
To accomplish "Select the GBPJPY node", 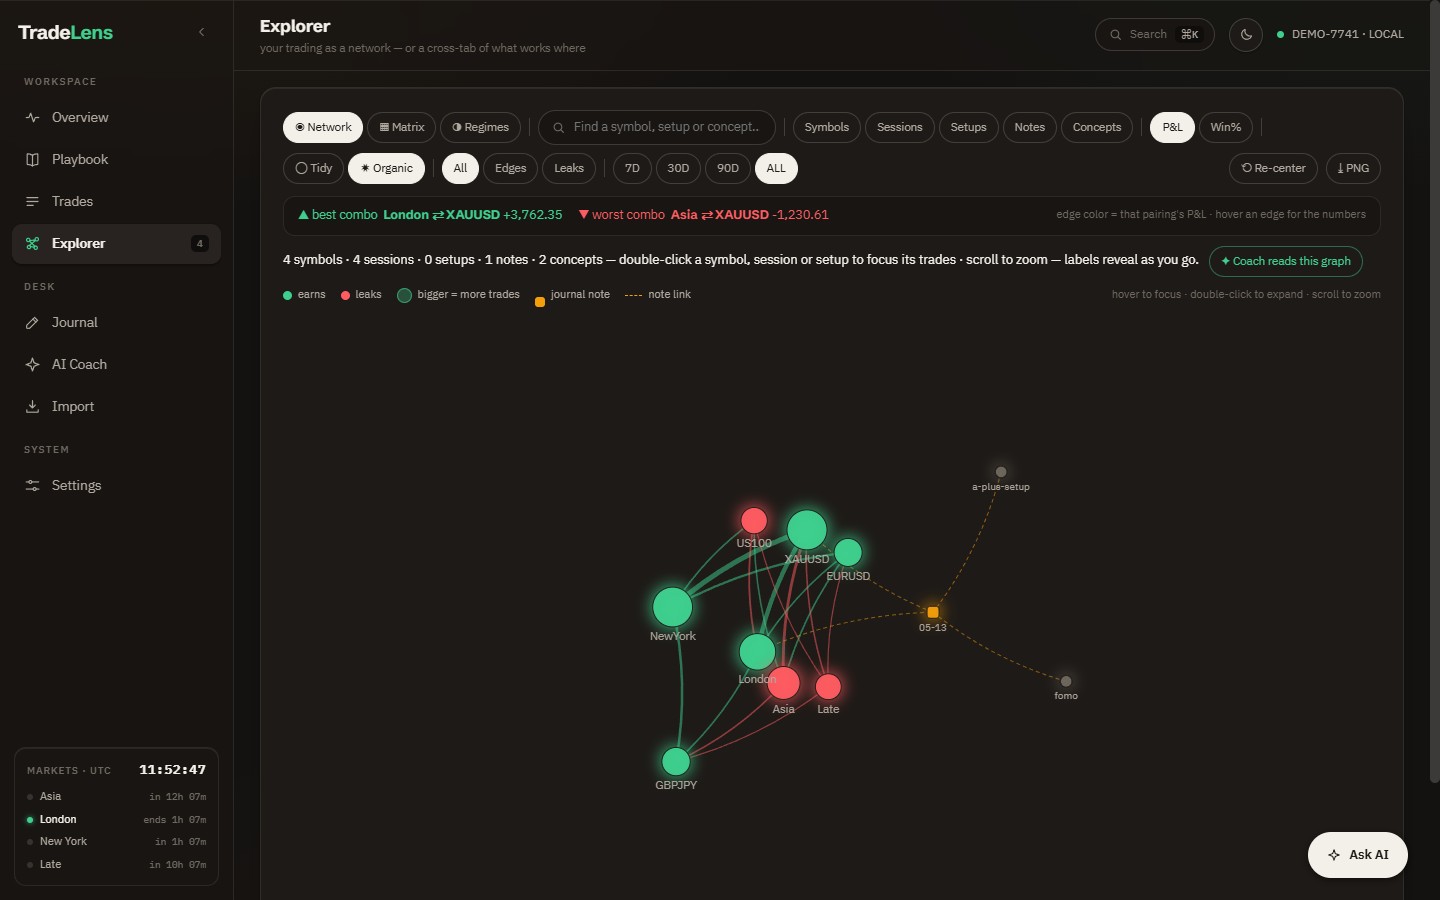I will coord(676,762).
